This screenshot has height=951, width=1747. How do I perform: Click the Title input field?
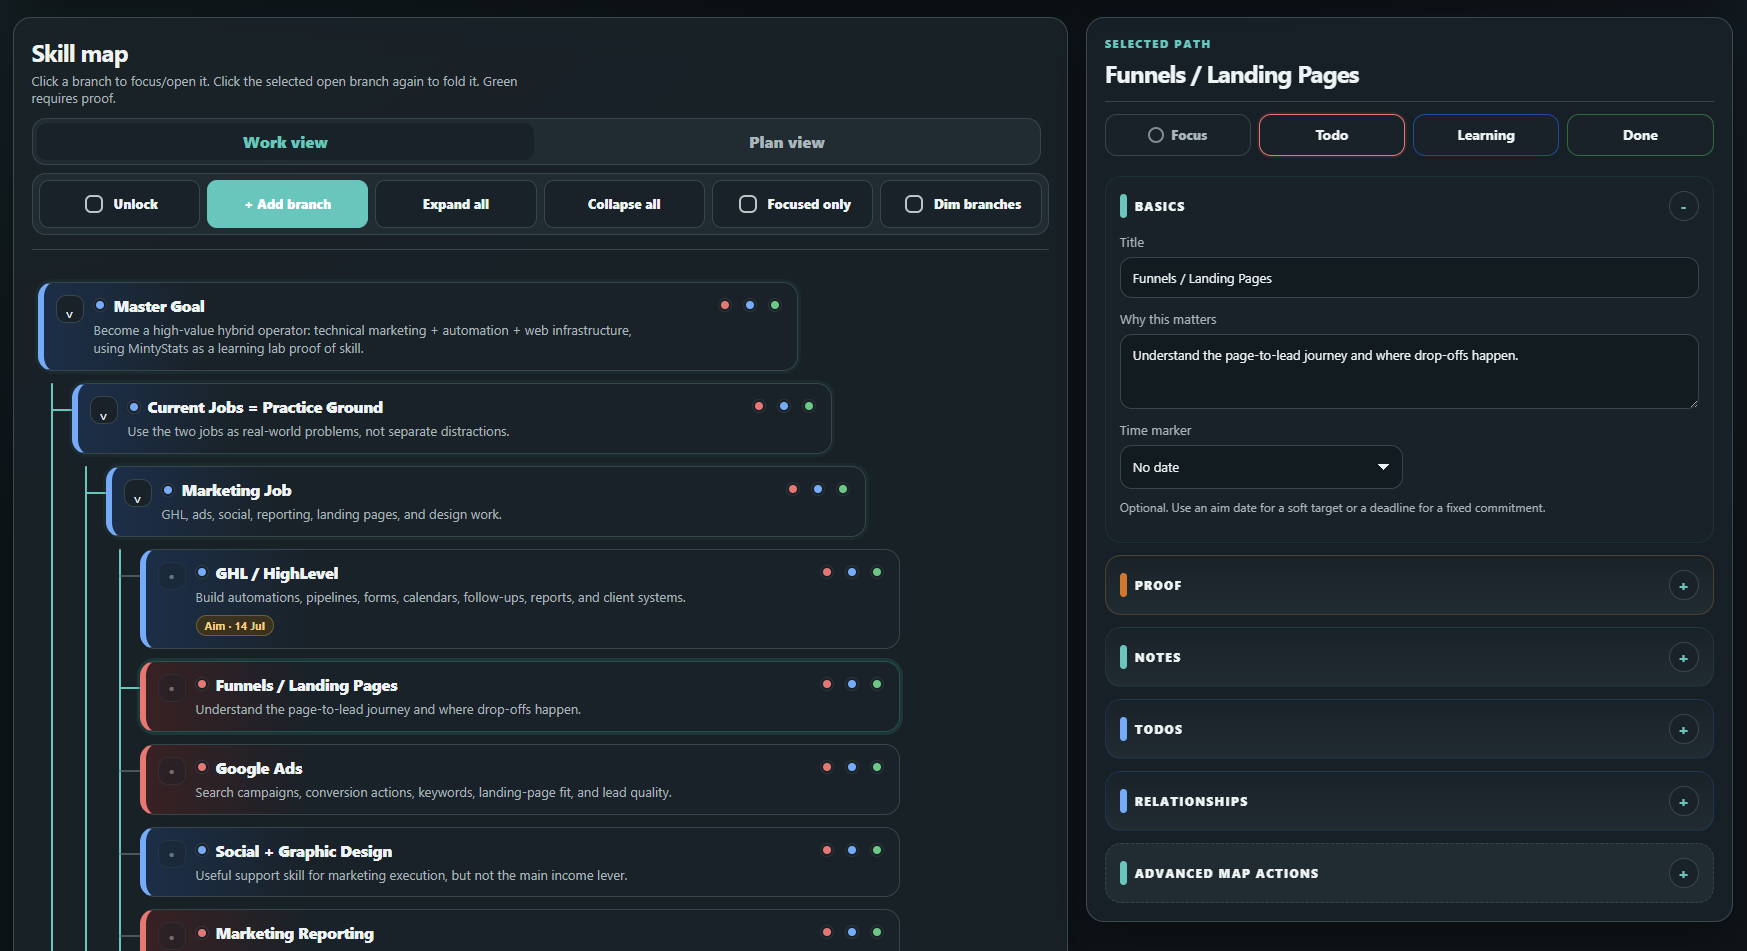tap(1408, 278)
